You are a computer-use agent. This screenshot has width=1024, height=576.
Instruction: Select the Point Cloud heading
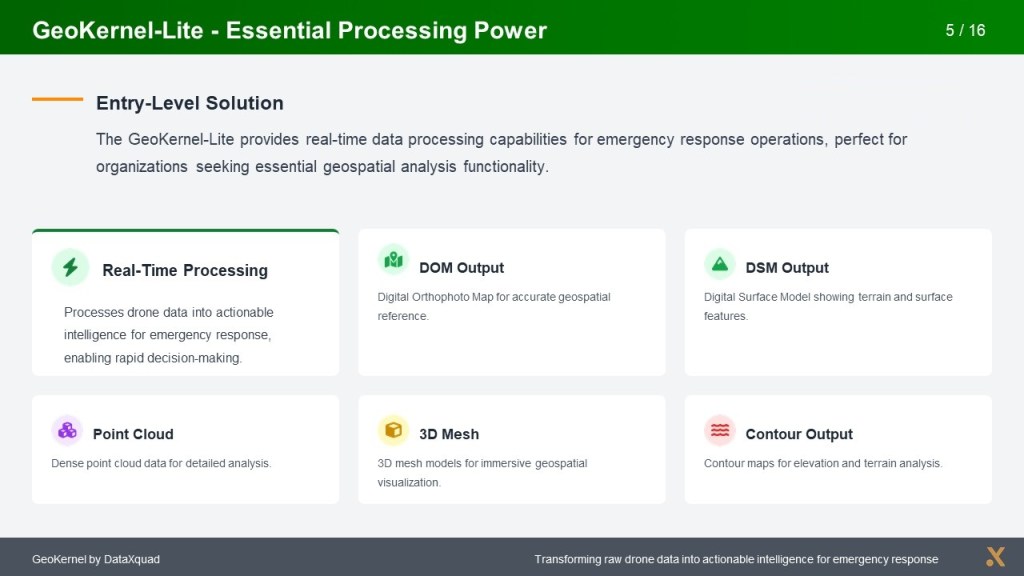133,434
